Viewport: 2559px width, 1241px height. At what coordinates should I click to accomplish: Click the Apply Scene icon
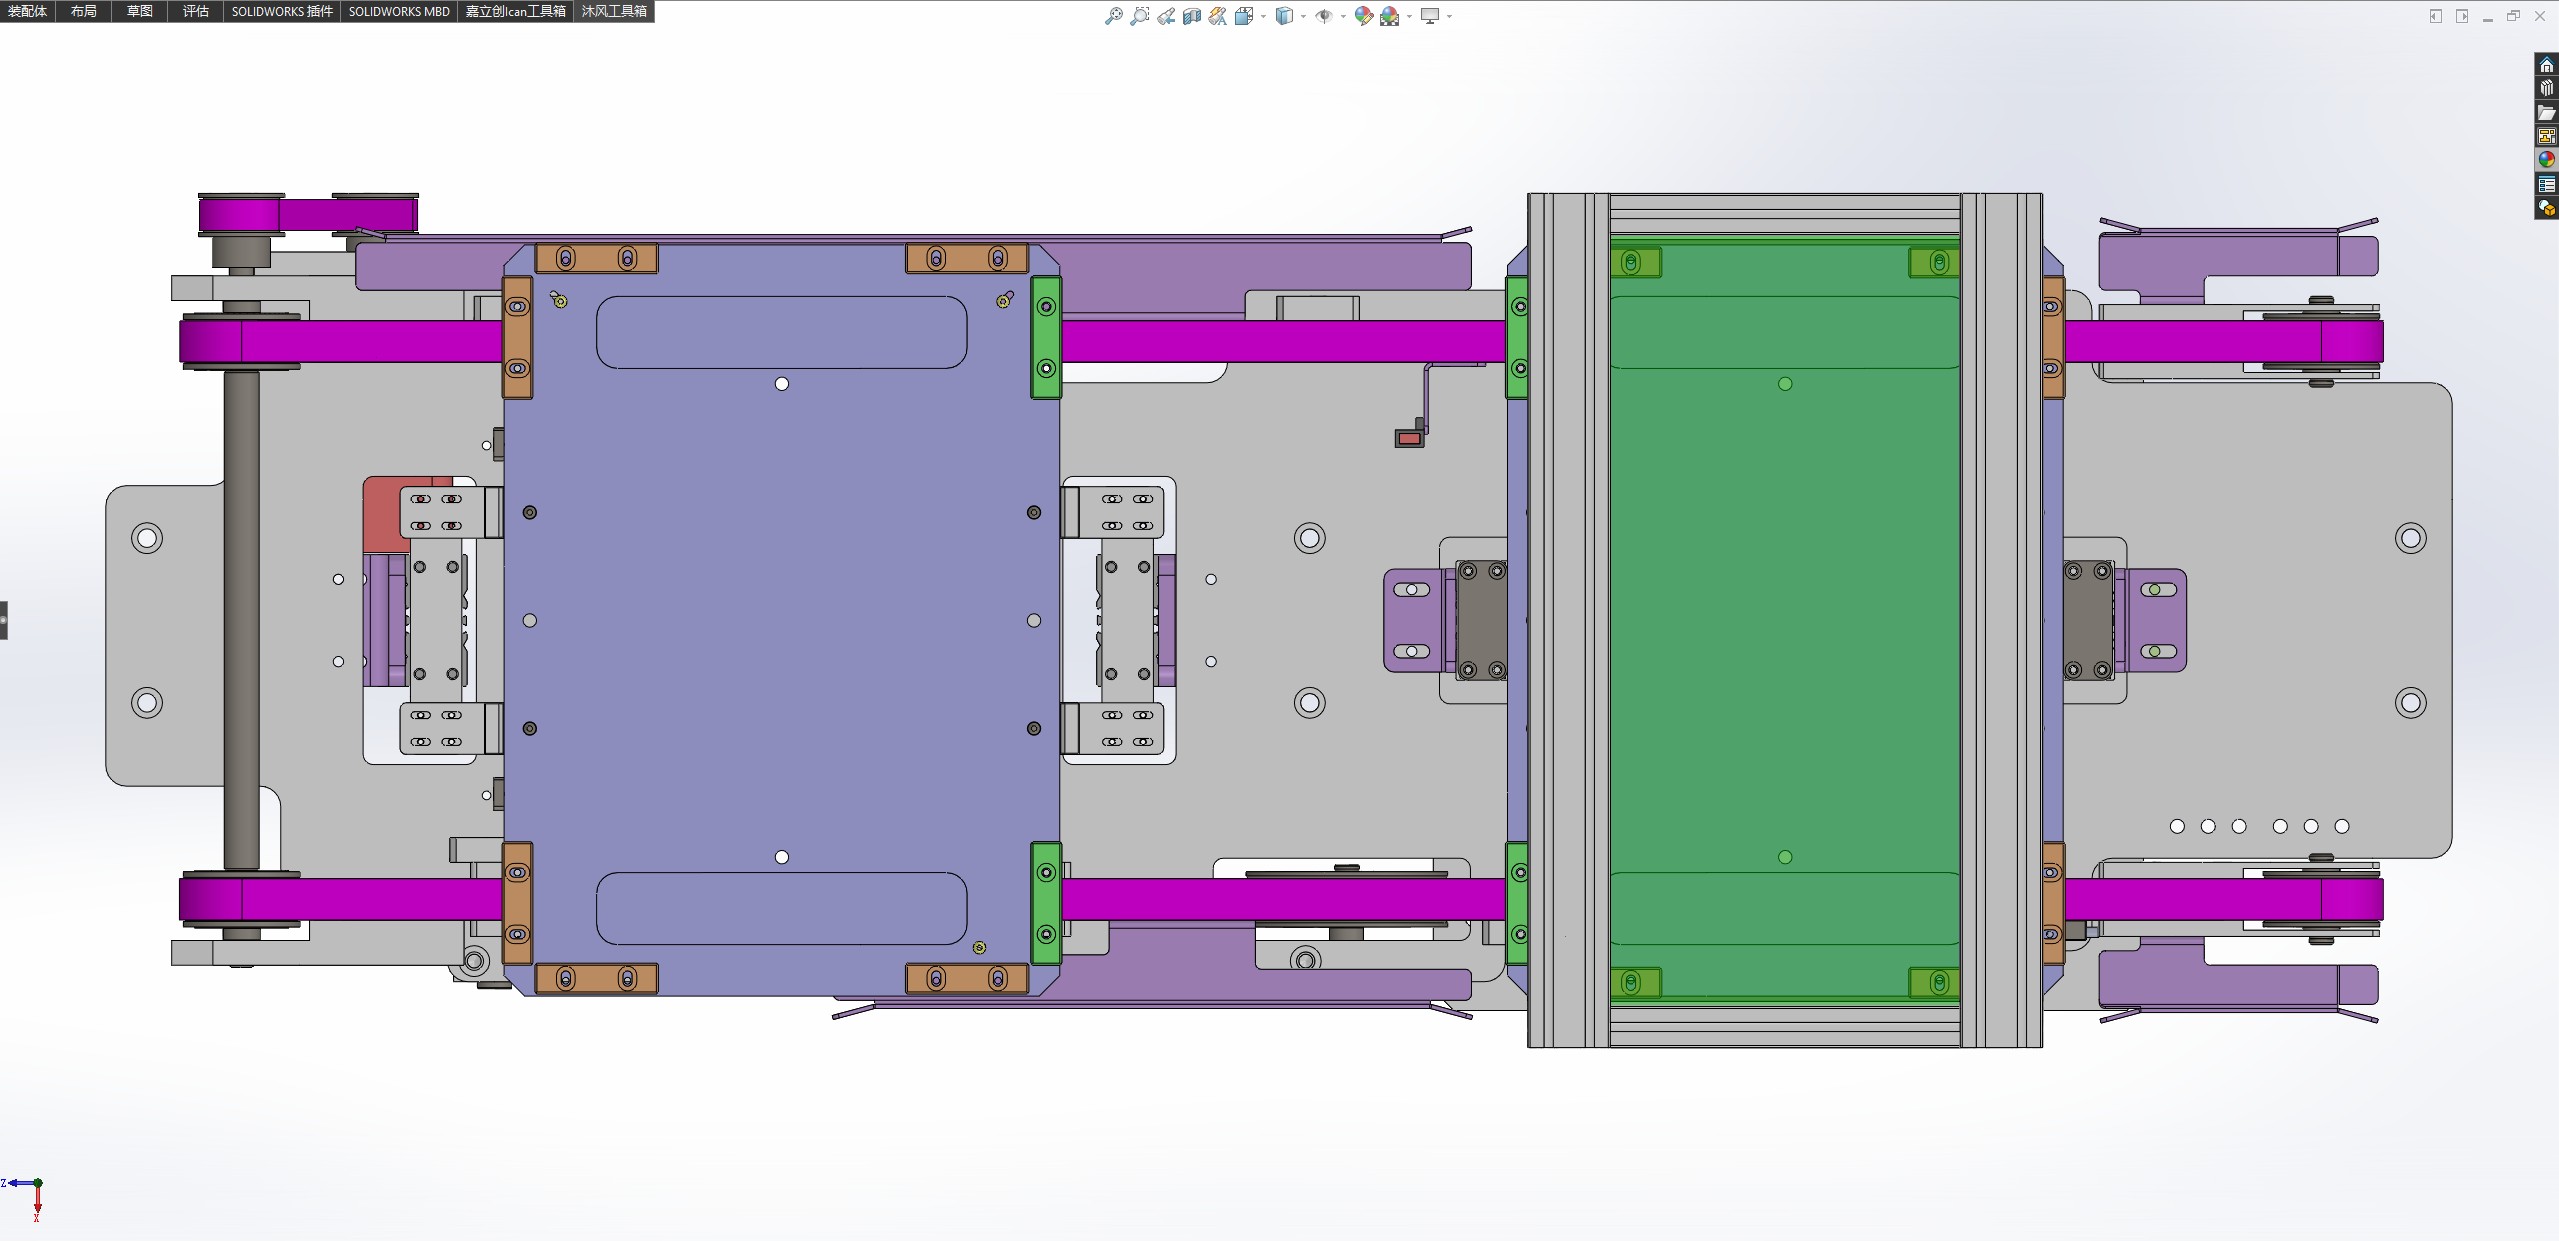coord(1390,16)
